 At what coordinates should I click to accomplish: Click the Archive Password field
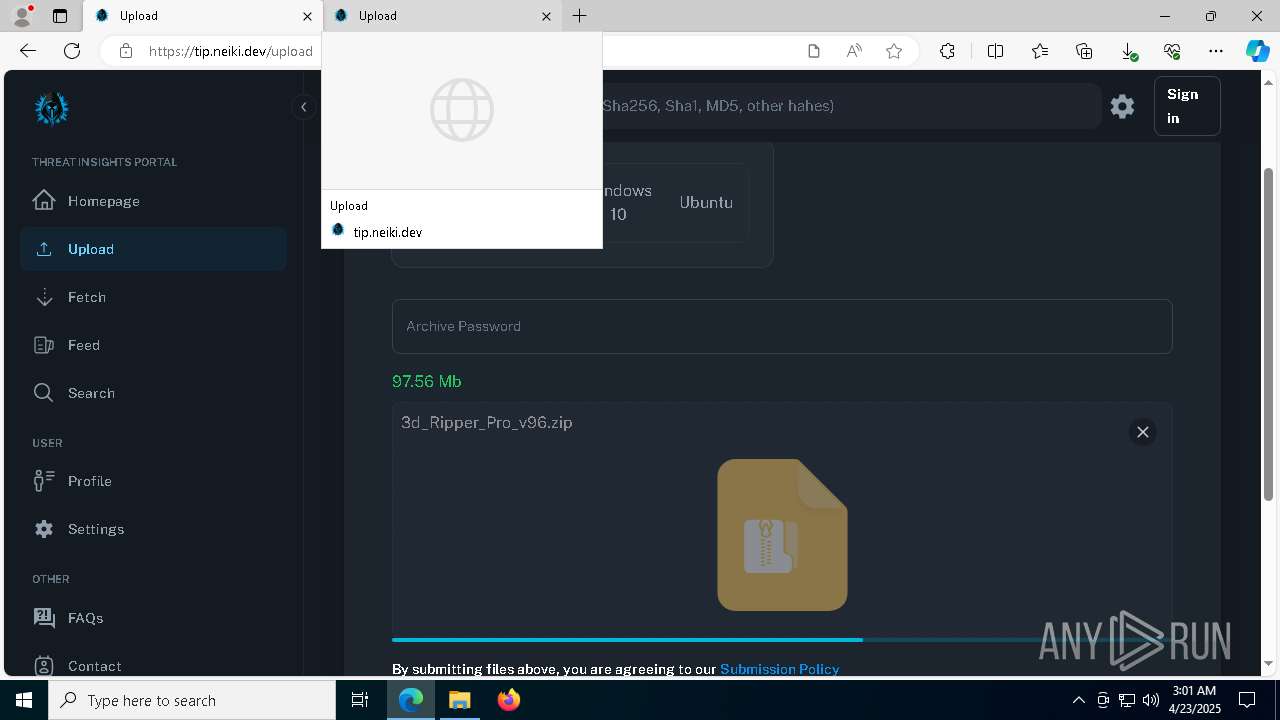tap(782, 326)
